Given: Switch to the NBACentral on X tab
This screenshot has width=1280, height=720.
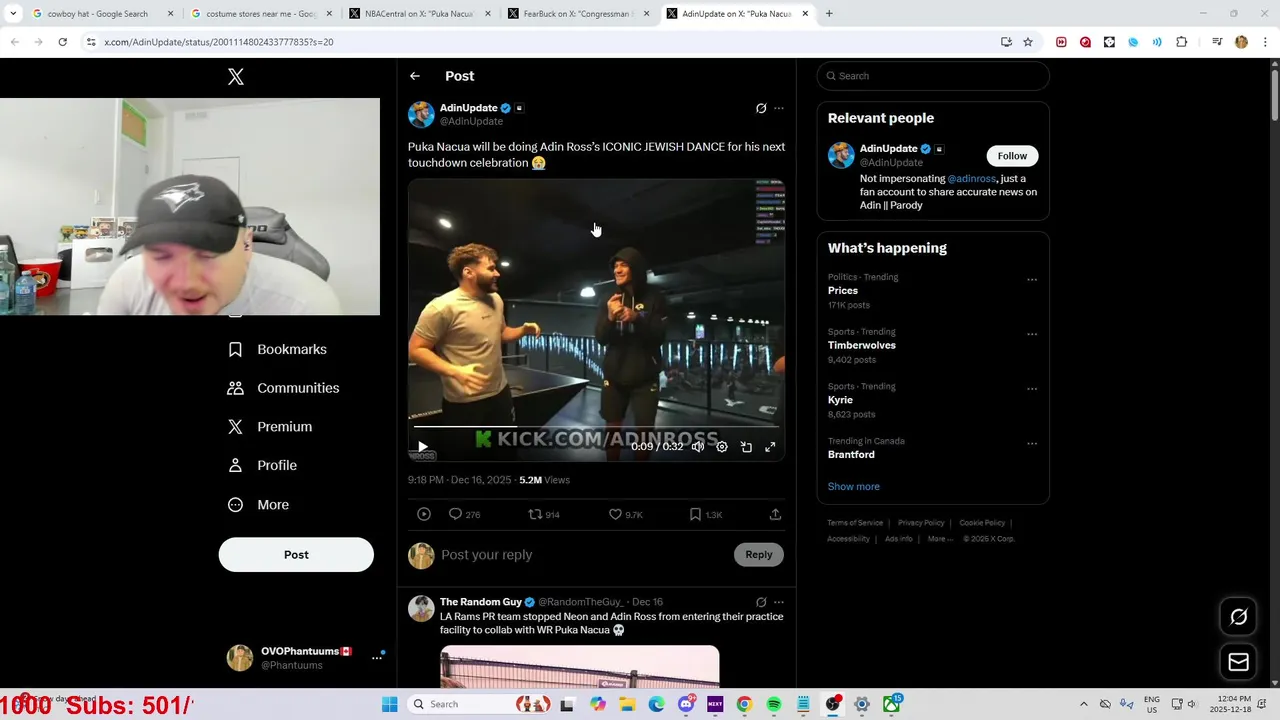Looking at the screenshot, I should point(419,14).
